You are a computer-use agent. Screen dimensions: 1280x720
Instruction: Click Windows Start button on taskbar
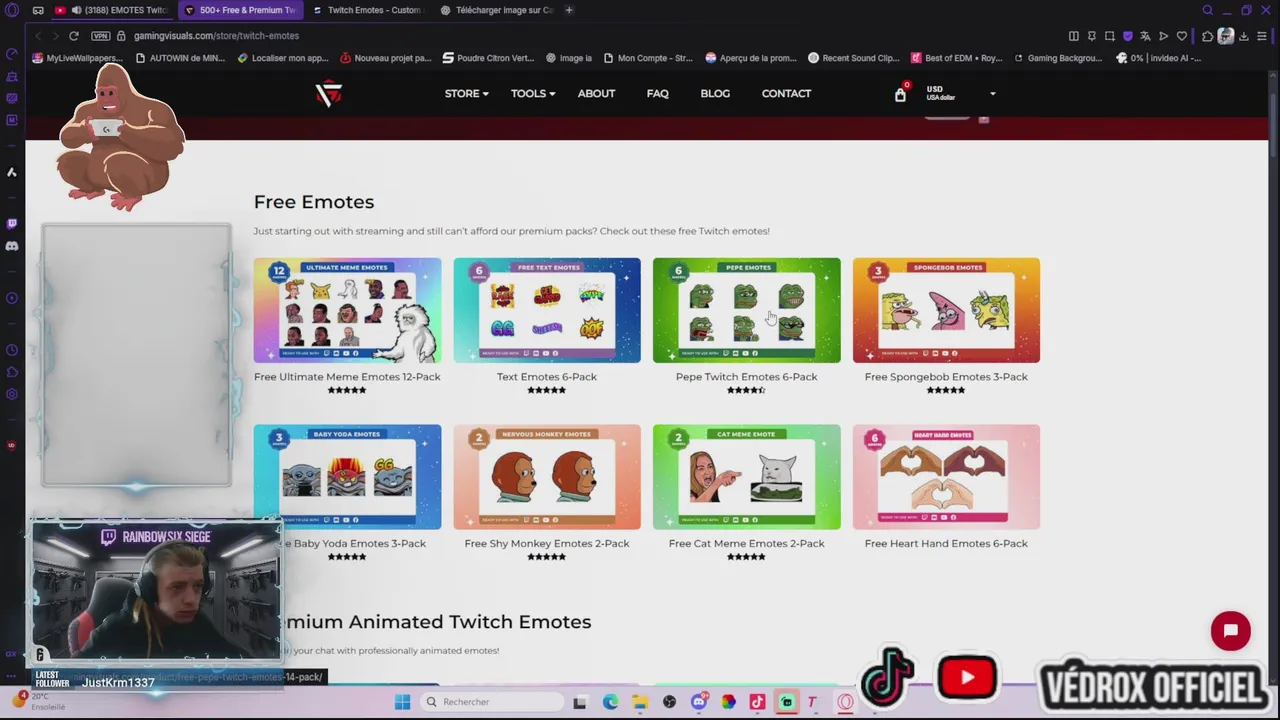402,702
